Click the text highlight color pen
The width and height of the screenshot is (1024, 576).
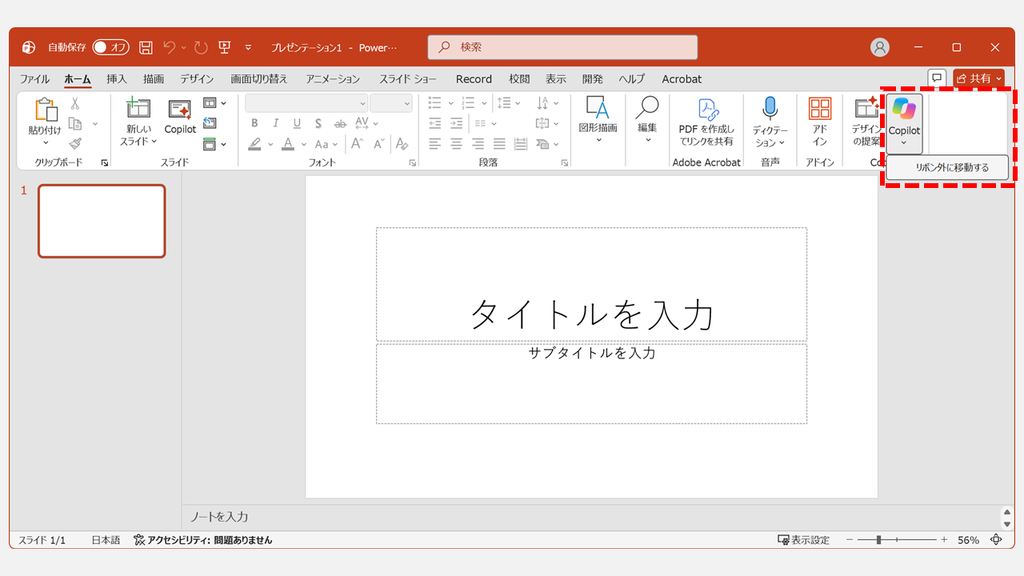tap(255, 144)
